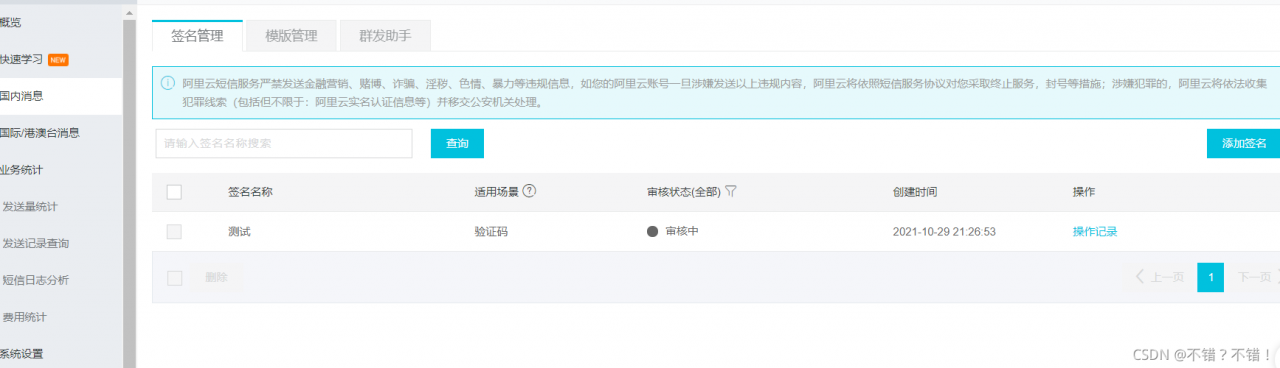The width and height of the screenshot is (1280, 368).
Task: Open 国际/港澳台消息 in the sidebar
Action: click(40, 133)
